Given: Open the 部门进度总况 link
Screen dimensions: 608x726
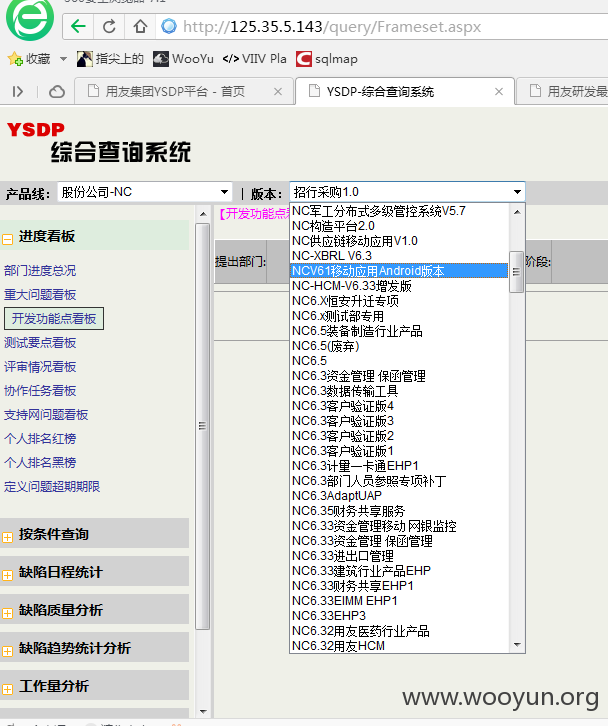Looking at the screenshot, I should 40,270.
